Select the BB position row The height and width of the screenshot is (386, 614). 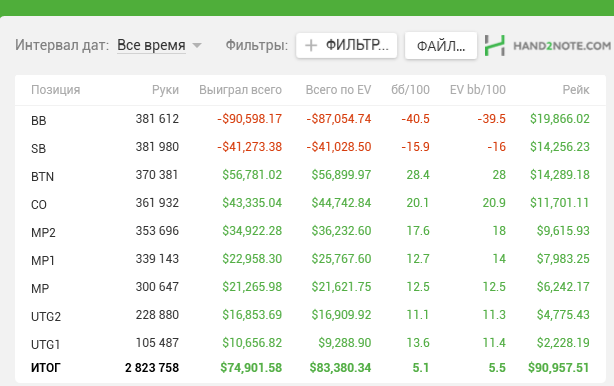[310, 119]
